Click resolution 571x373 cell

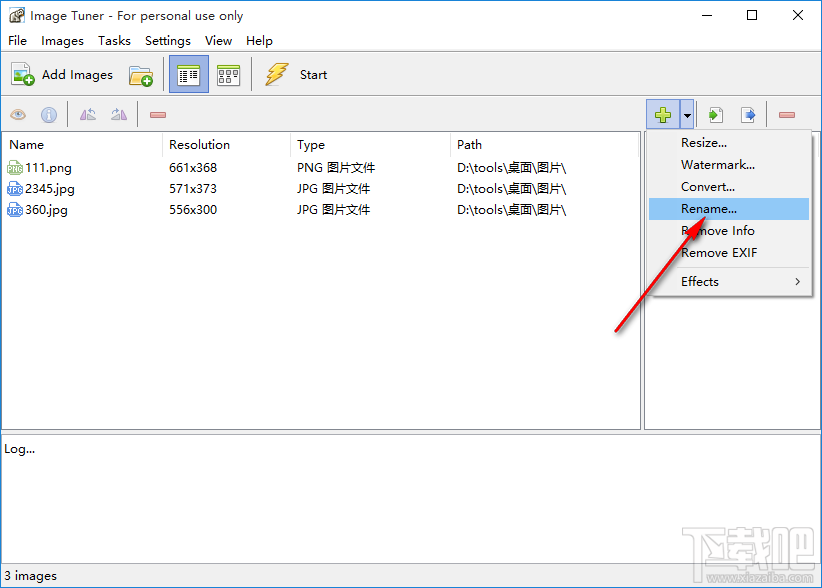pyautogui.click(x=193, y=189)
